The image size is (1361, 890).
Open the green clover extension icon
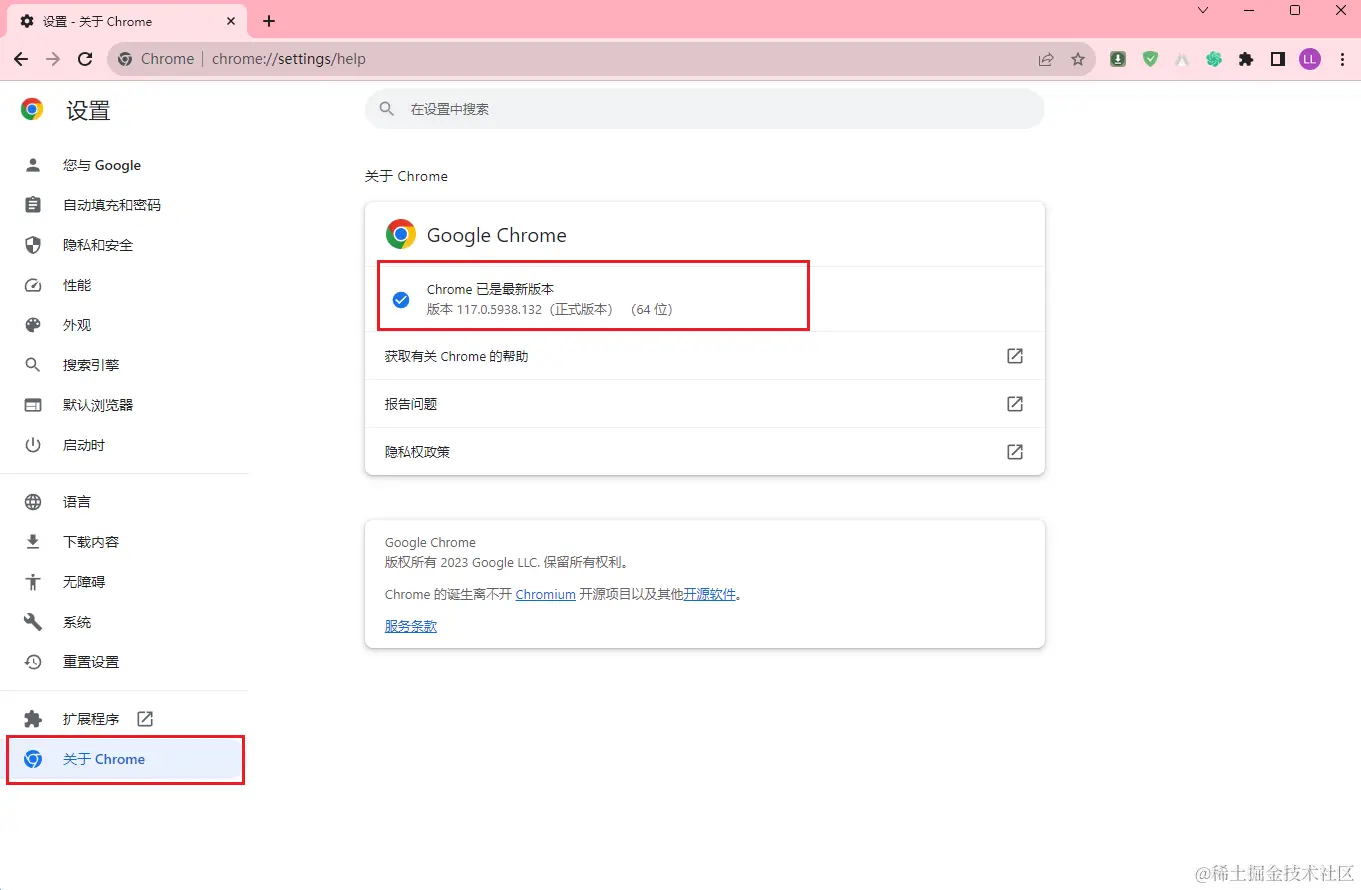pyautogui.click(x=1214, y=59)
